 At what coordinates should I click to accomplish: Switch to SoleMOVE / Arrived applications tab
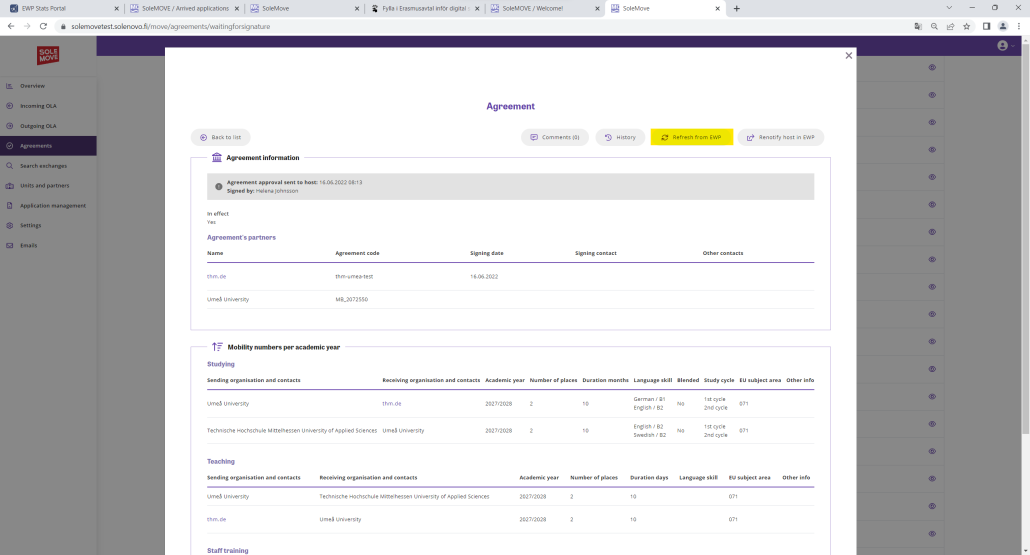[185, 9]
